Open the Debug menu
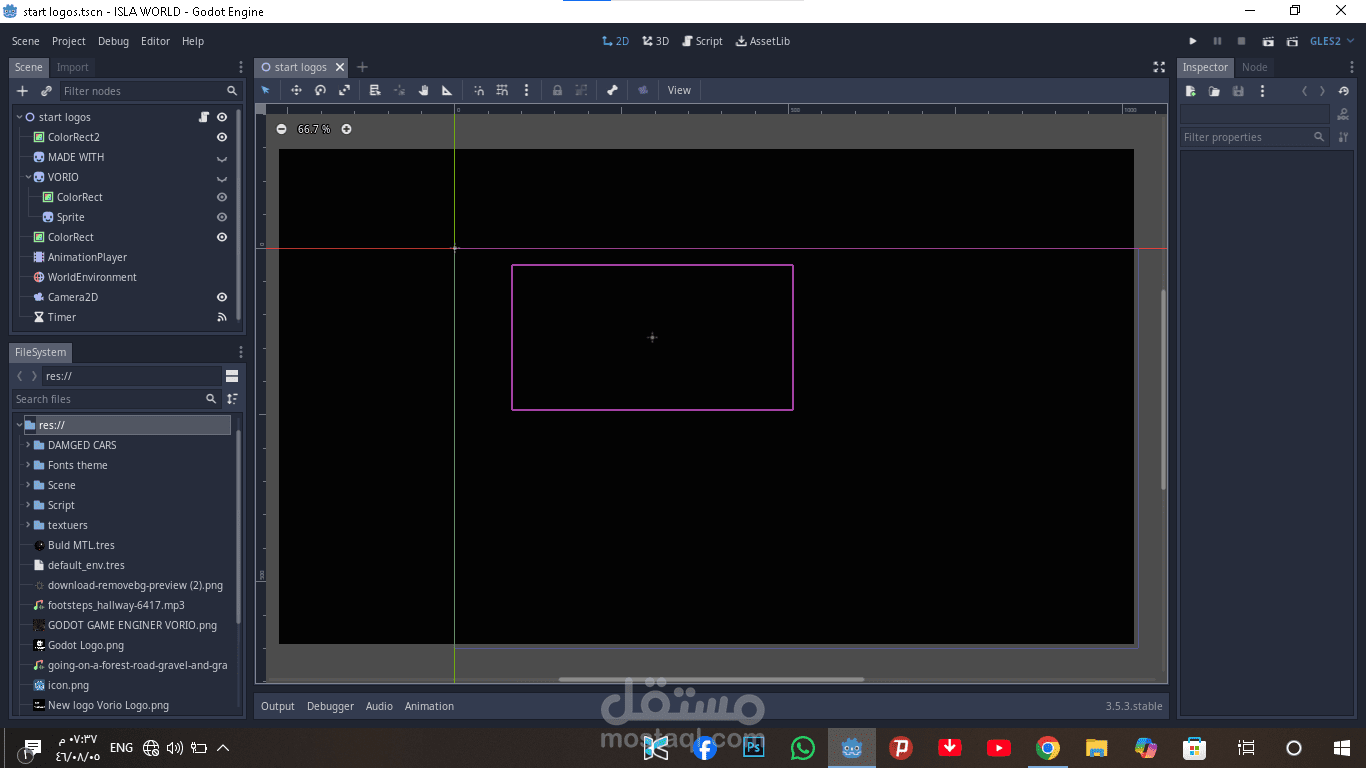 click(x=113, y=41)
